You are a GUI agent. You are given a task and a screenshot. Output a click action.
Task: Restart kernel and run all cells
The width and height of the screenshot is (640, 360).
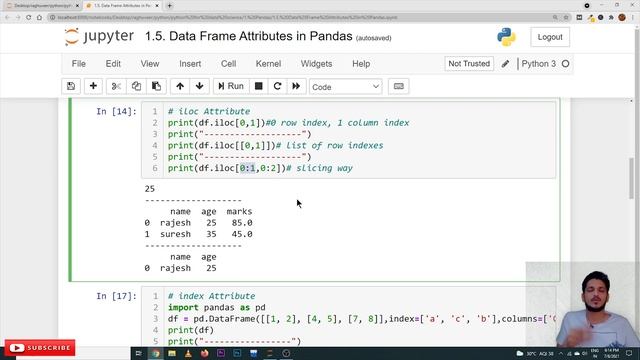pyautogui.click(x=296, y=86)
